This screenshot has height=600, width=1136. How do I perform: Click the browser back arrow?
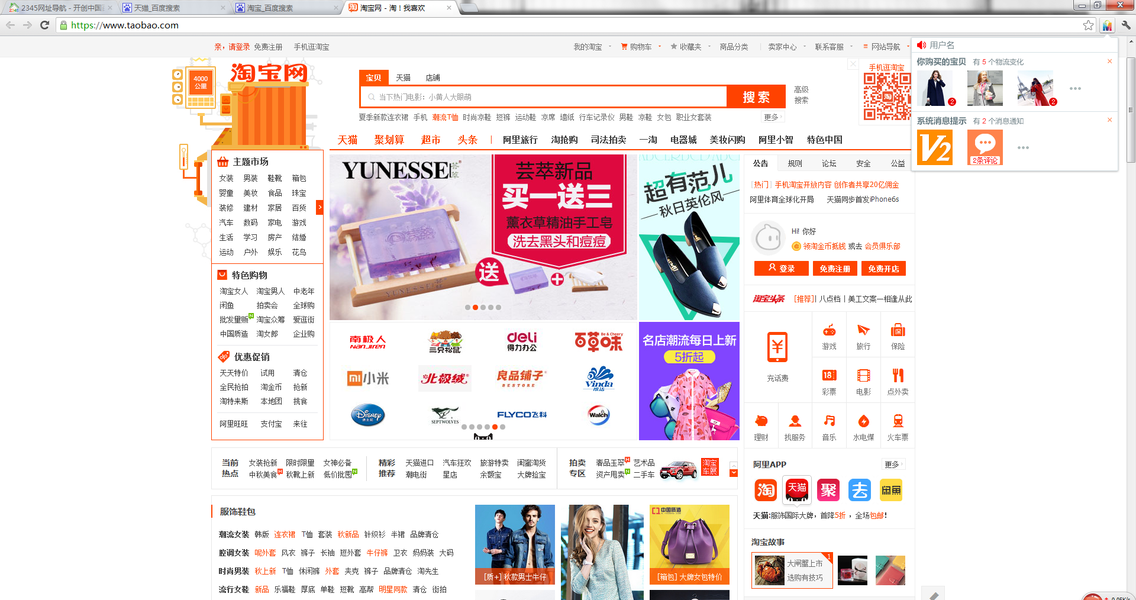[10, 25]
